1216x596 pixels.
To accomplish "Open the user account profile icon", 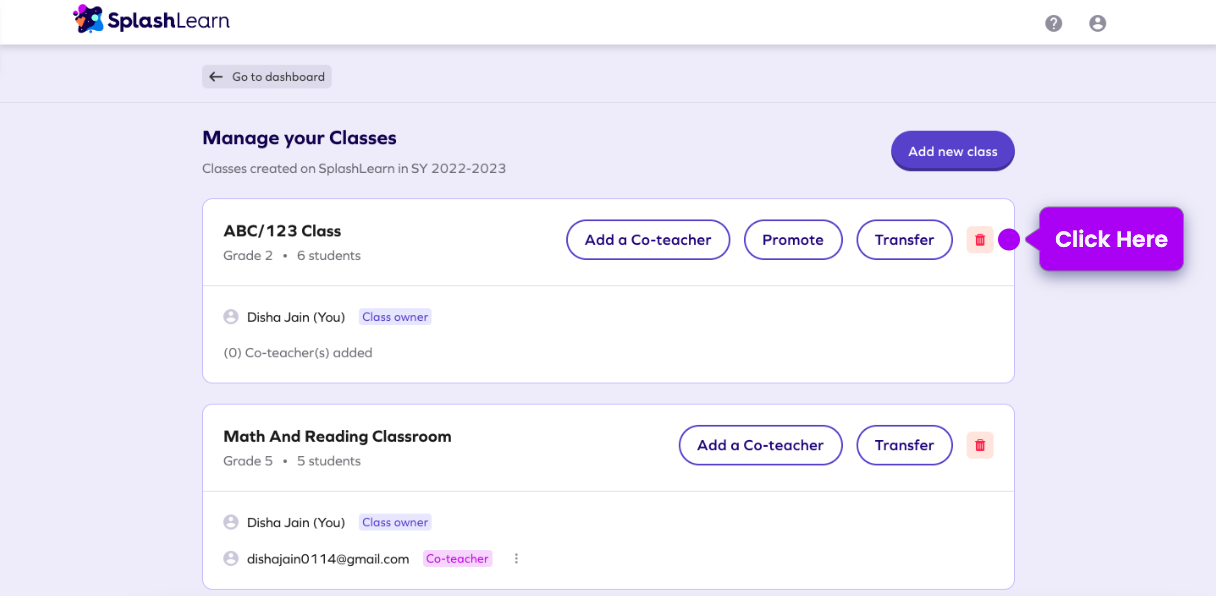I will tap(1097, 23).
